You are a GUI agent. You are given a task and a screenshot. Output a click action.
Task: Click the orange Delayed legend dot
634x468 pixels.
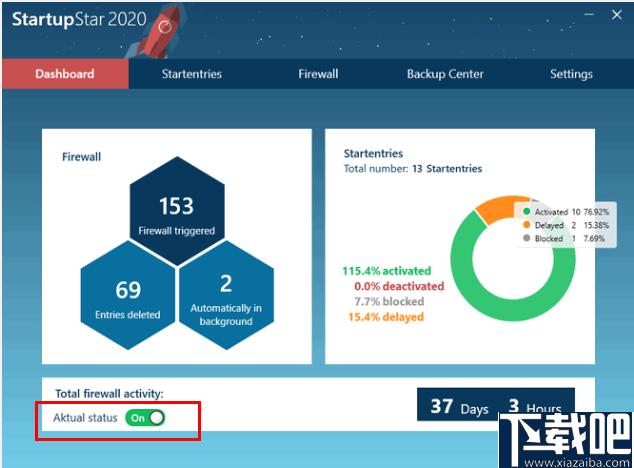[526, 225]
